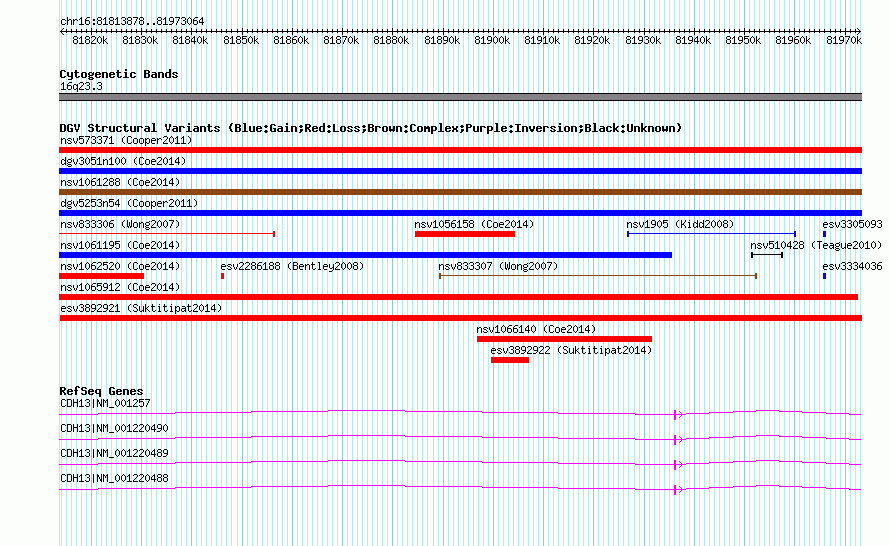Click the exon marker on CDH13|NM_001220489 transcript
890x546 pixels.
pos(675,465)
